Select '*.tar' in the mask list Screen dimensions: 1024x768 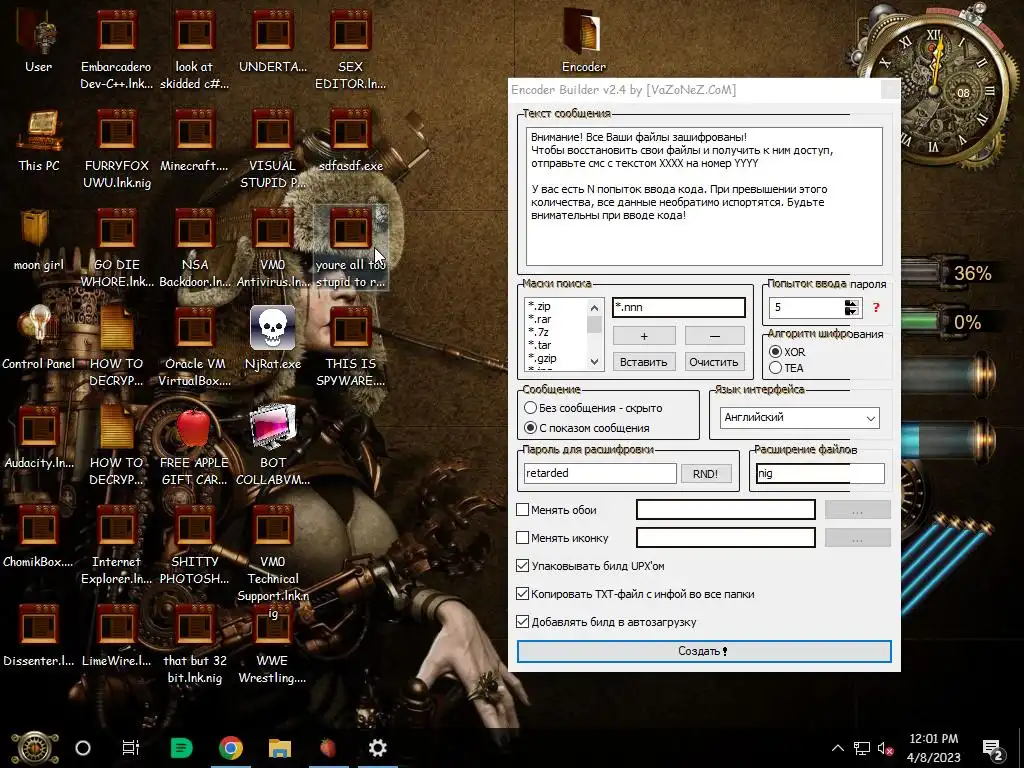click(540, 345)
